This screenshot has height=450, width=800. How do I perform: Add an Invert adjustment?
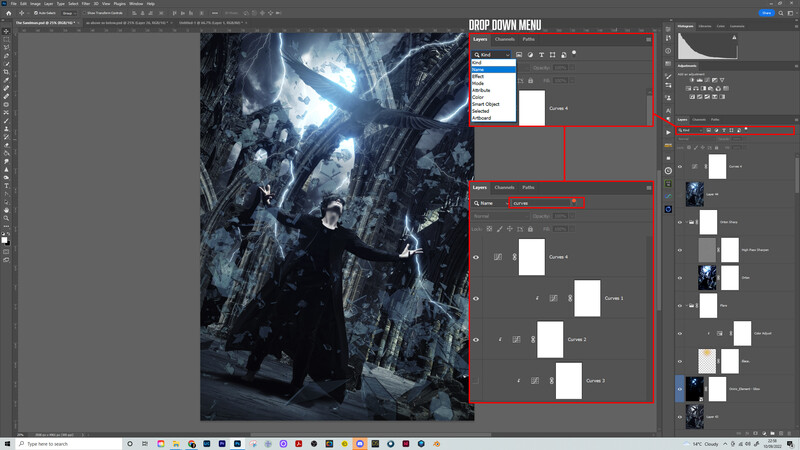tap(692, 96)
